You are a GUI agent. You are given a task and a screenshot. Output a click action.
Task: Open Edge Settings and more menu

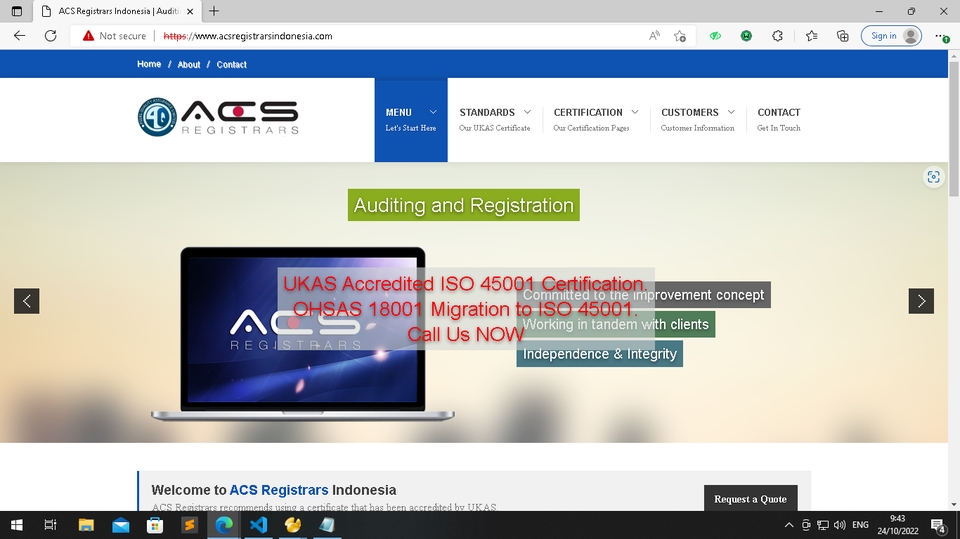[942, 36]
